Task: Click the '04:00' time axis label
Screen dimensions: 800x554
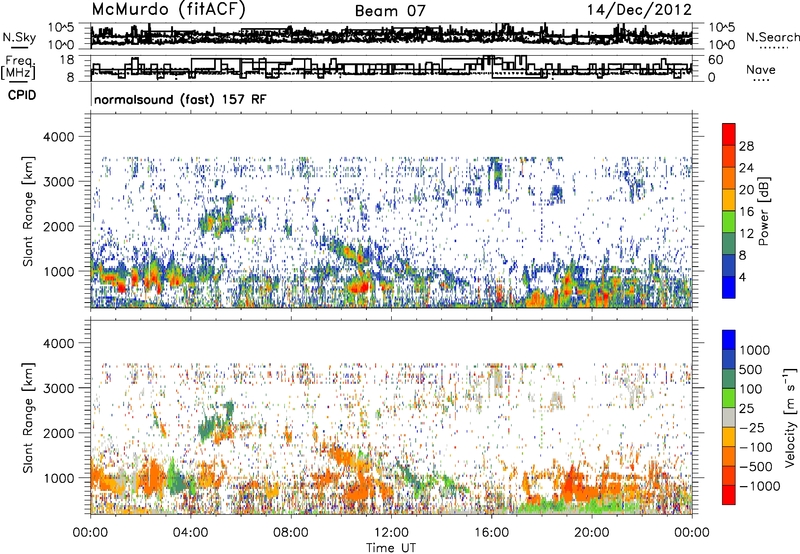Action: [191, 533]
